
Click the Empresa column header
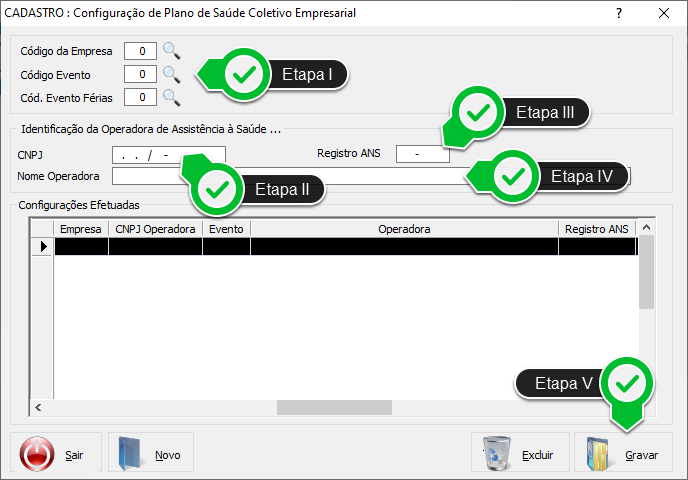[81, 229]
